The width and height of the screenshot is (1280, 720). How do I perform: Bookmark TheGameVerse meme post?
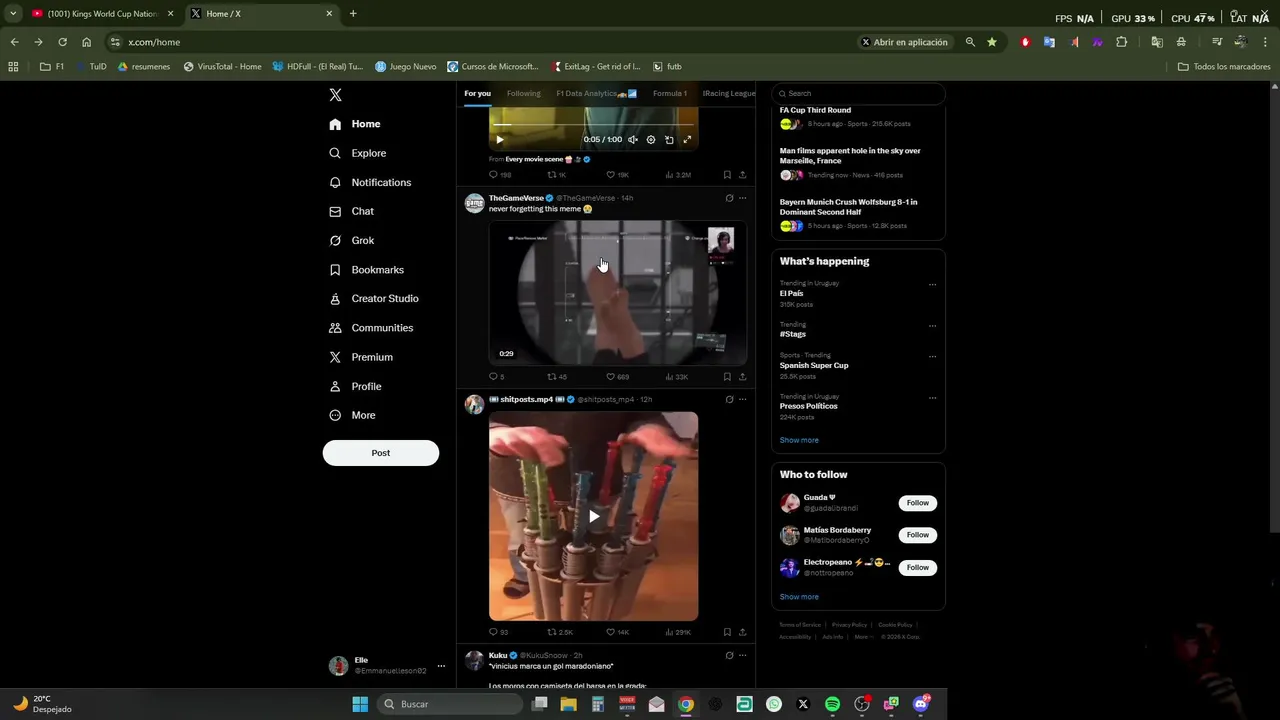727,377
